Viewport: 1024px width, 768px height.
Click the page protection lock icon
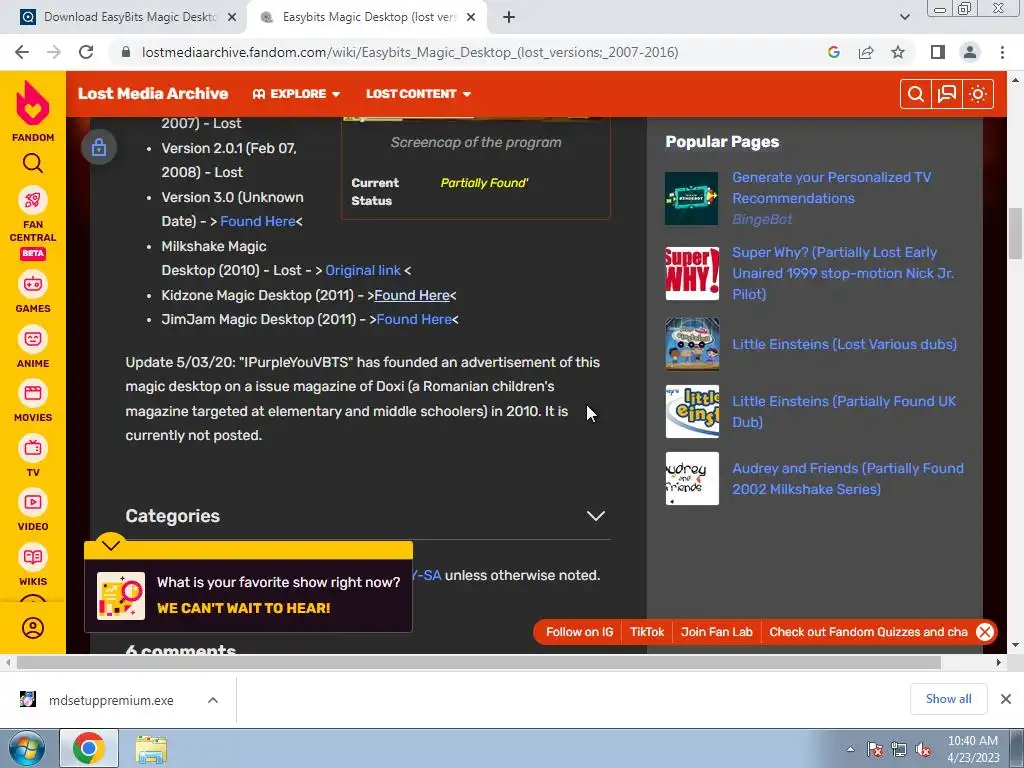tap(99, 147)
